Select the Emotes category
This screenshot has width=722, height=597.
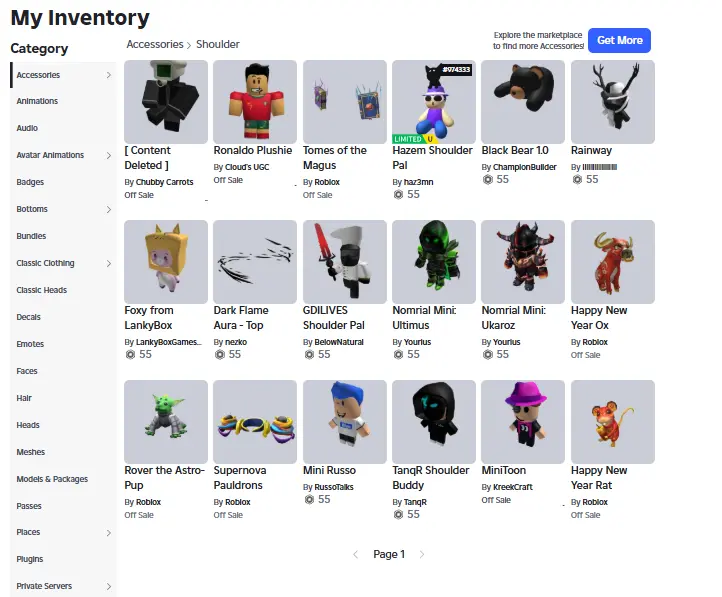(30, 344)
